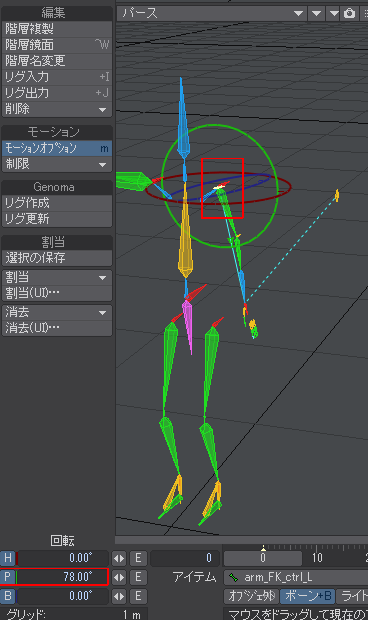This screenshot has width=368, height=620.
Task: Click the グリッド: label
Action: (x=26, y=614)
